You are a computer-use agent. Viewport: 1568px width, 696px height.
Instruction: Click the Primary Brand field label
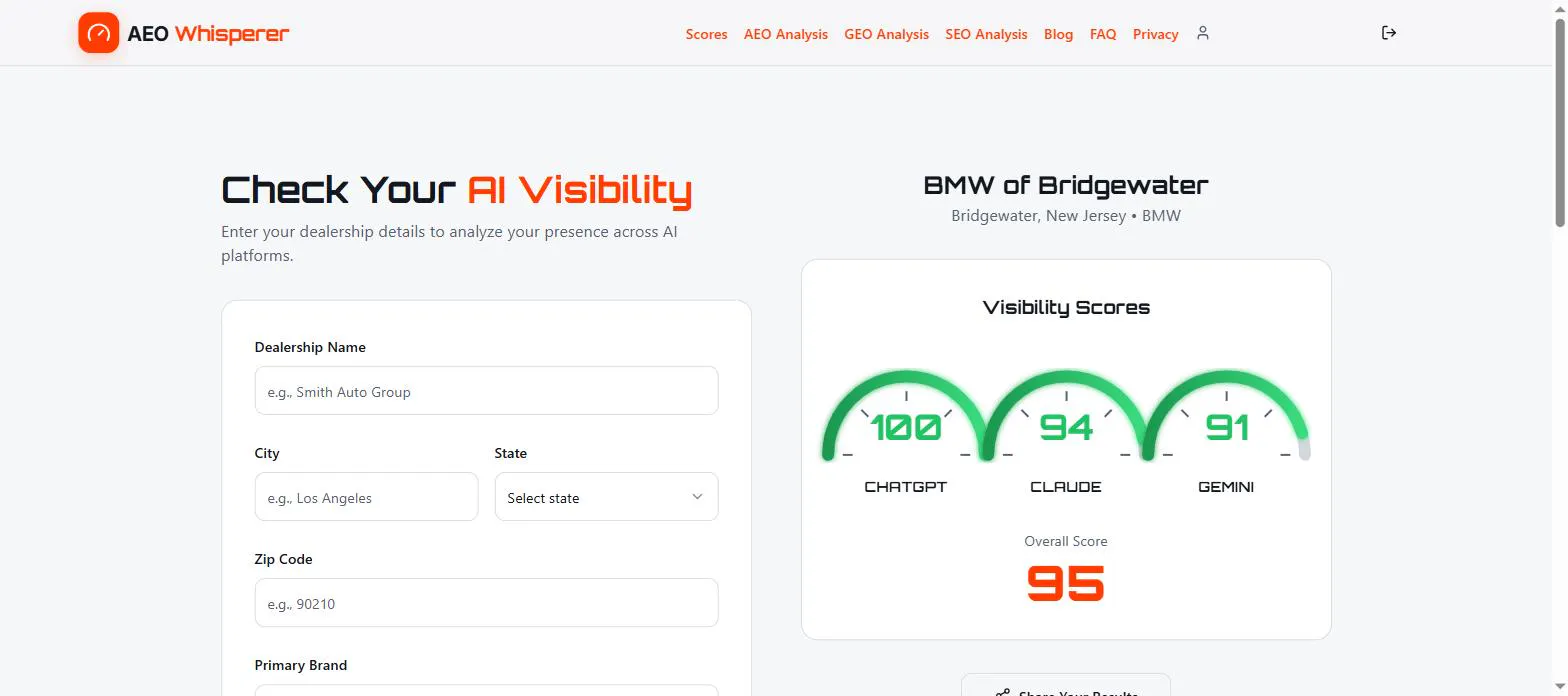(x=301, y=665)
